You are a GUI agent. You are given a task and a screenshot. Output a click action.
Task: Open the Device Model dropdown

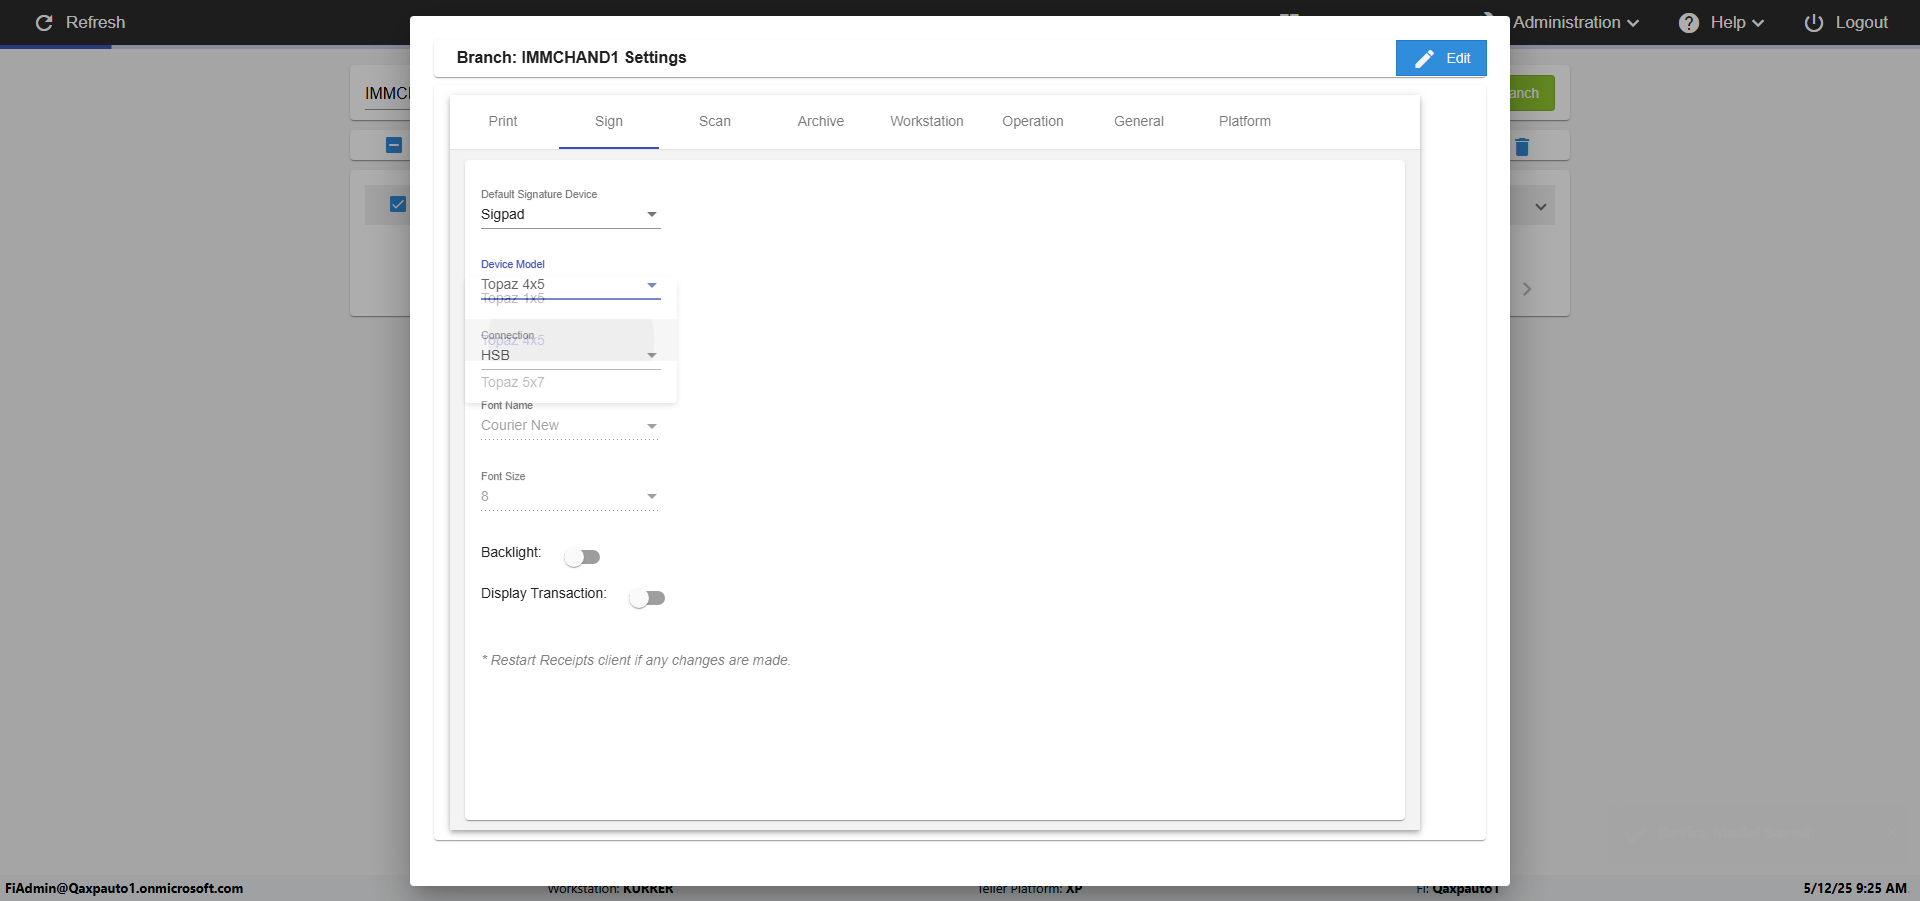point(570,285)
